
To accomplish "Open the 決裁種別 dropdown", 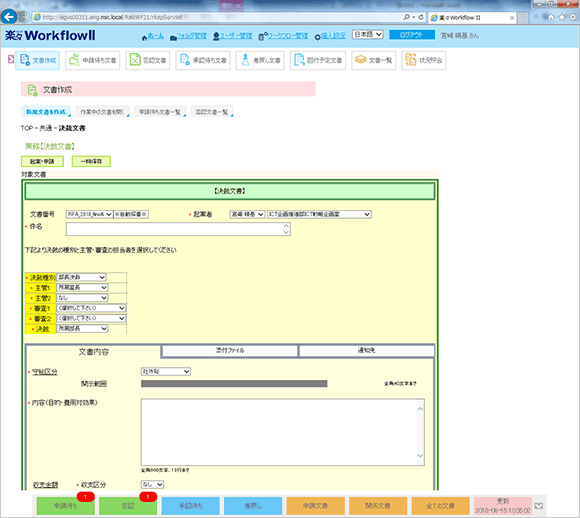I will (81, 277).
